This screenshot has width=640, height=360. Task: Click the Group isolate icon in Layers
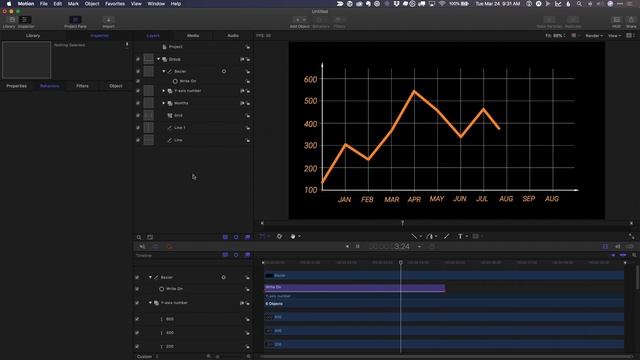[x=242, y=60]
